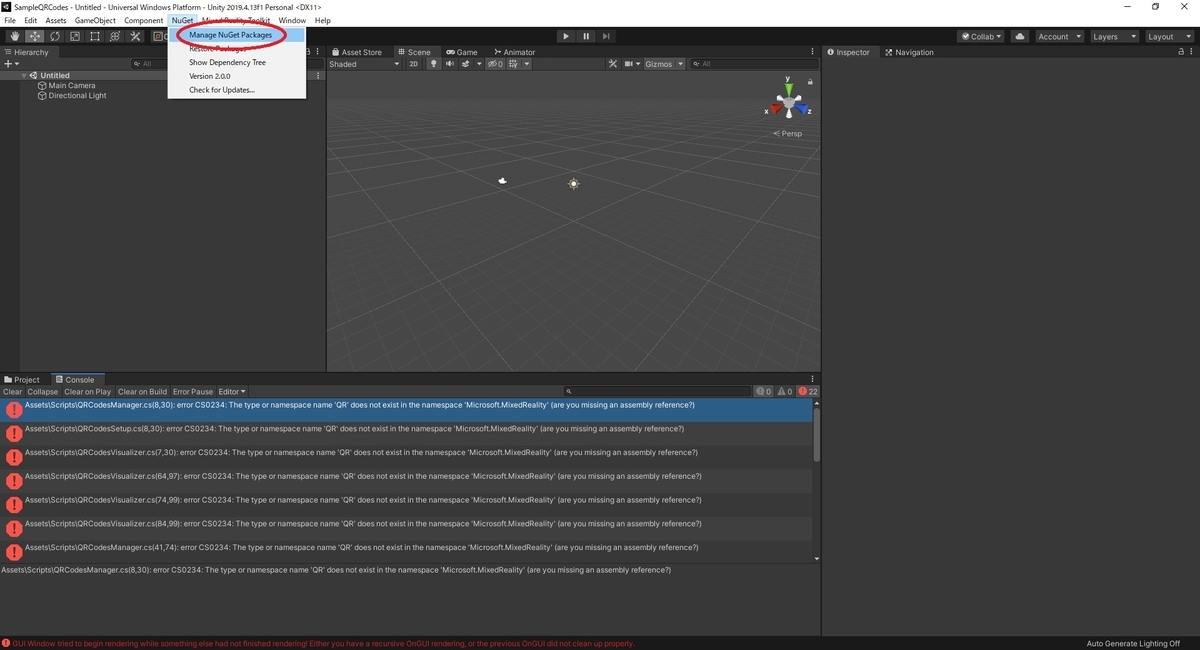The image size is (1200, 650).
Task: Click the Pause button
Action: tap(586, 36)
